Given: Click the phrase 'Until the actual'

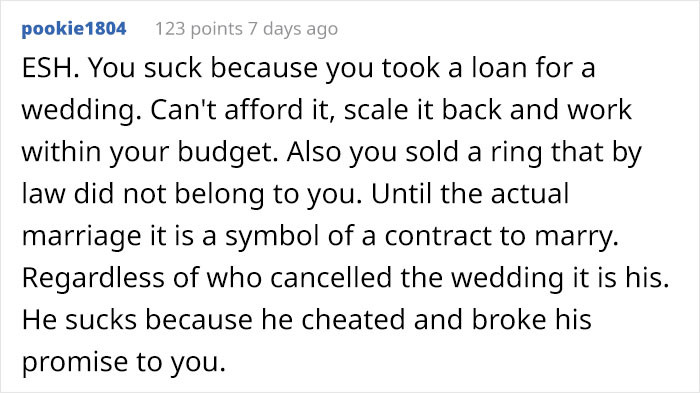Looking at the screenshot, I should point(470,194).
